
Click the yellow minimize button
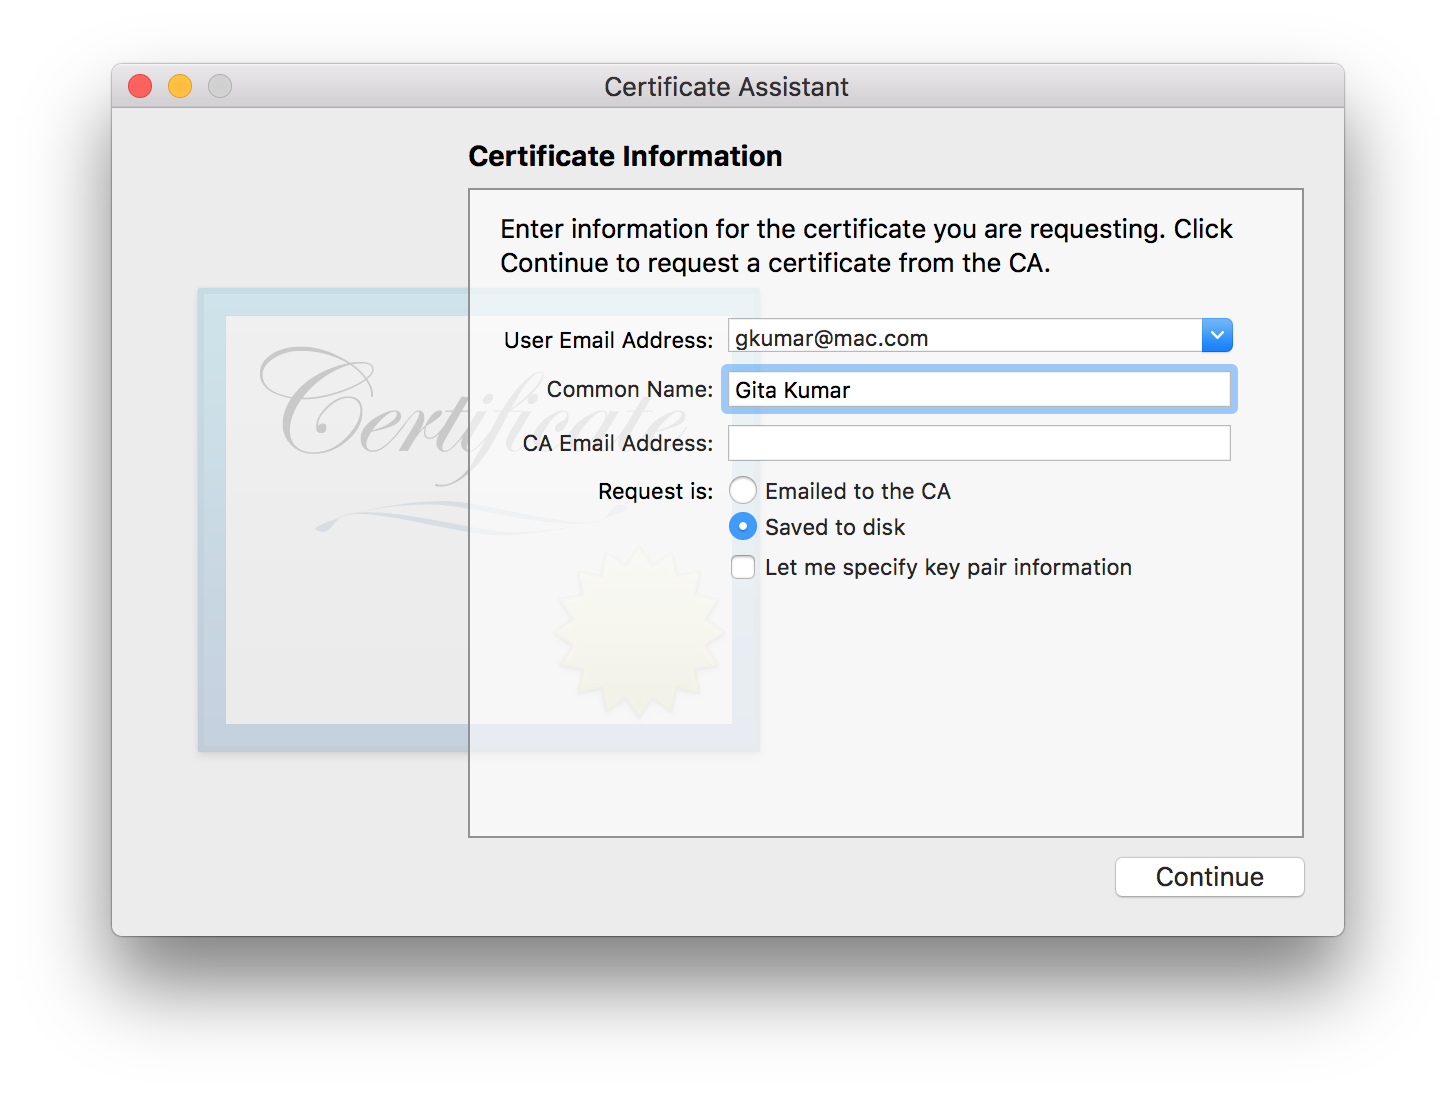pyautogui.click(x=179, y=86)
